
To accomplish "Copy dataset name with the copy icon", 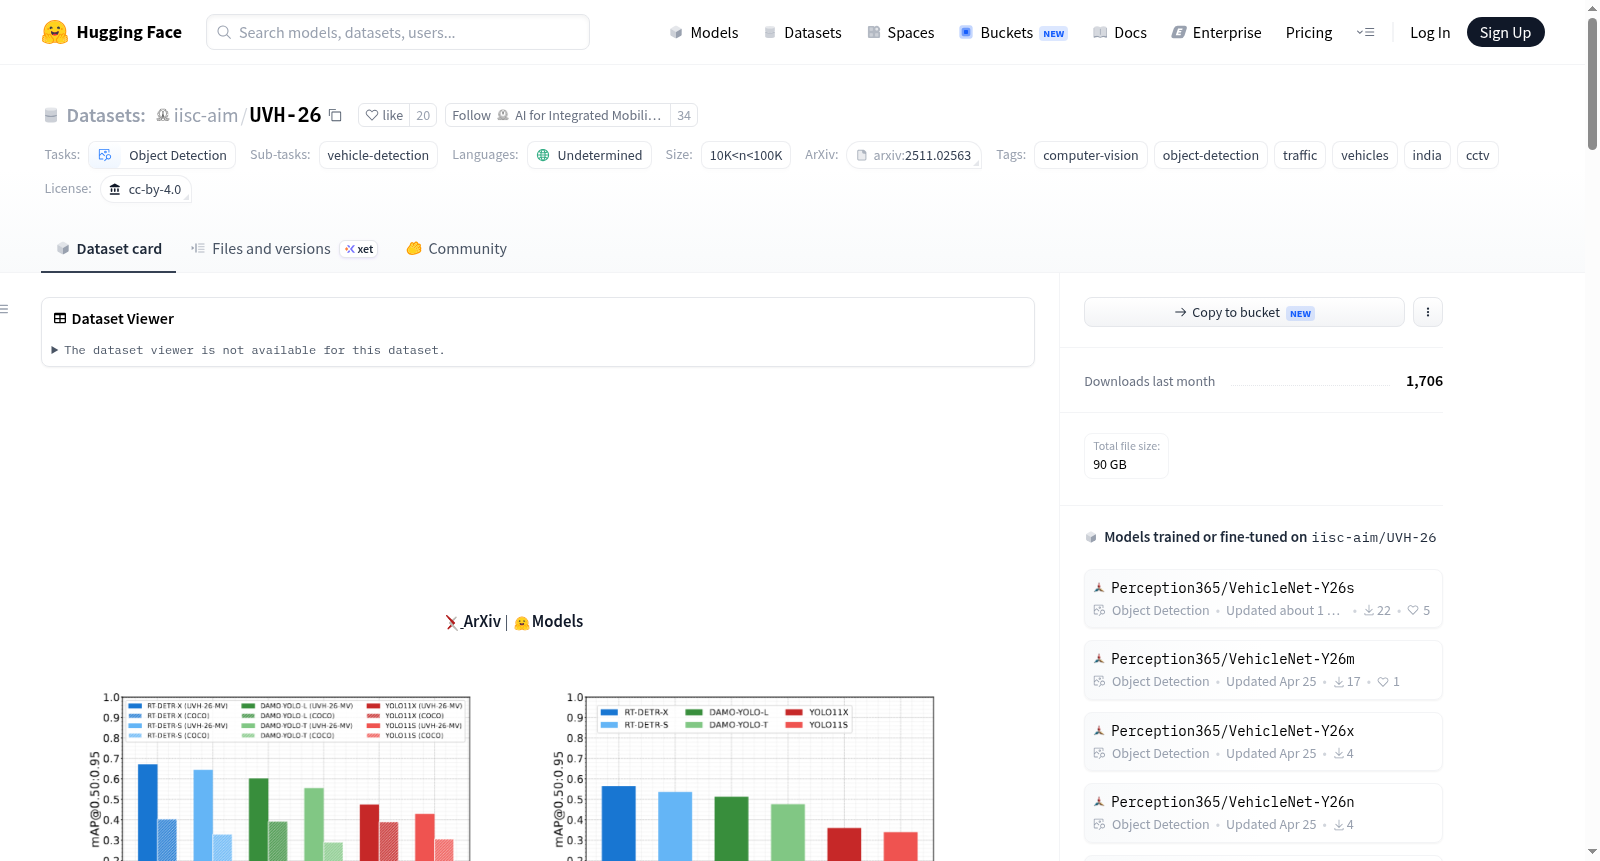I will click(x=336, y=116).
